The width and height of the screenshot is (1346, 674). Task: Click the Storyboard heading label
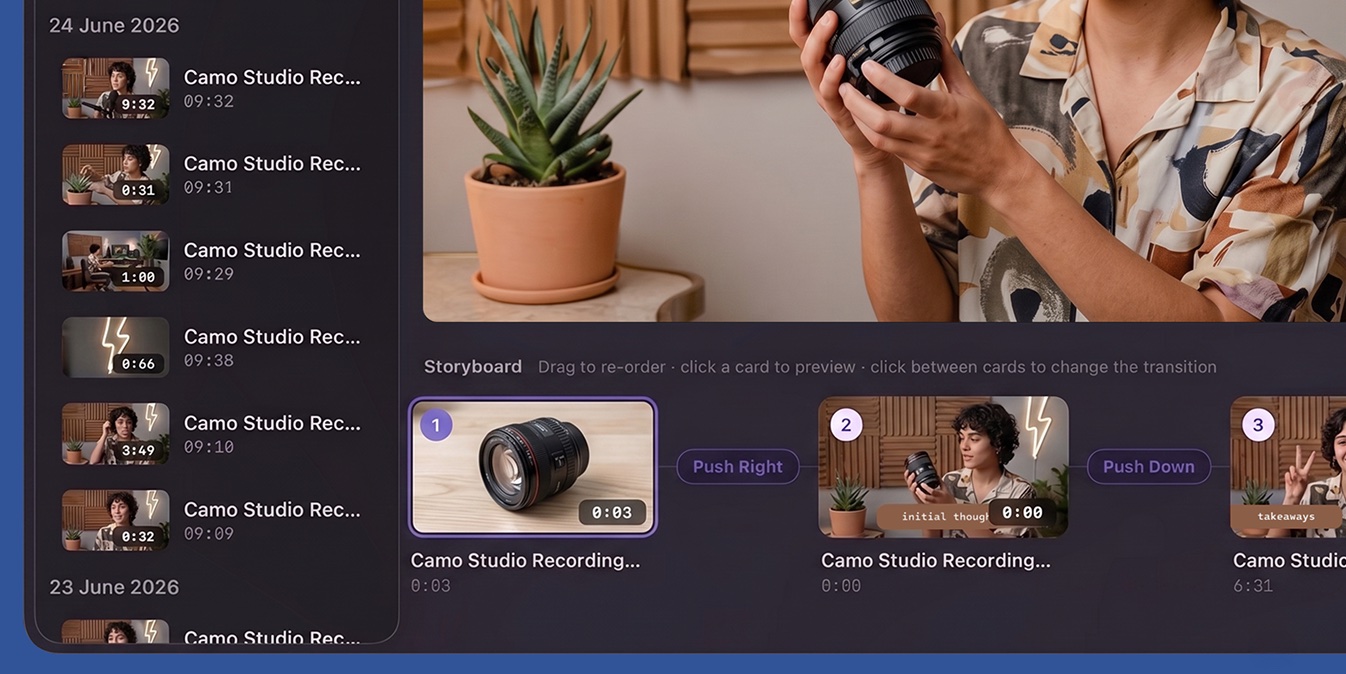(x=473, y=367)
